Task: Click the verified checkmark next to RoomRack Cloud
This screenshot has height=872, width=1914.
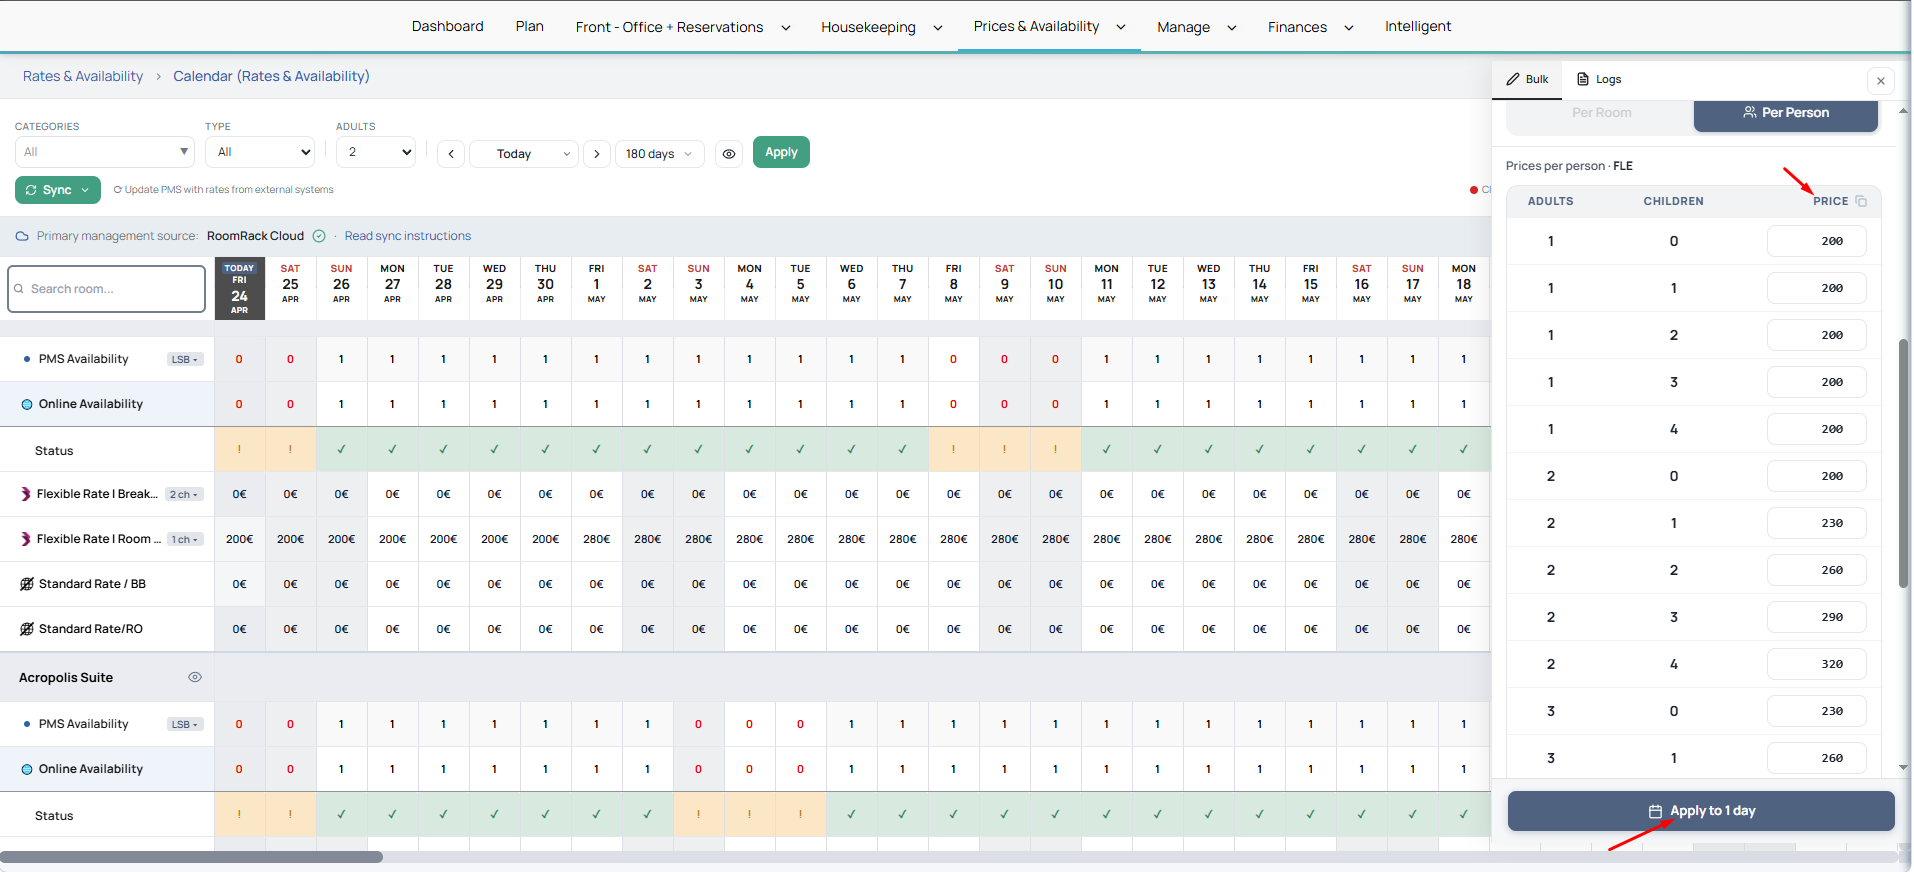Action: point(319,236)
